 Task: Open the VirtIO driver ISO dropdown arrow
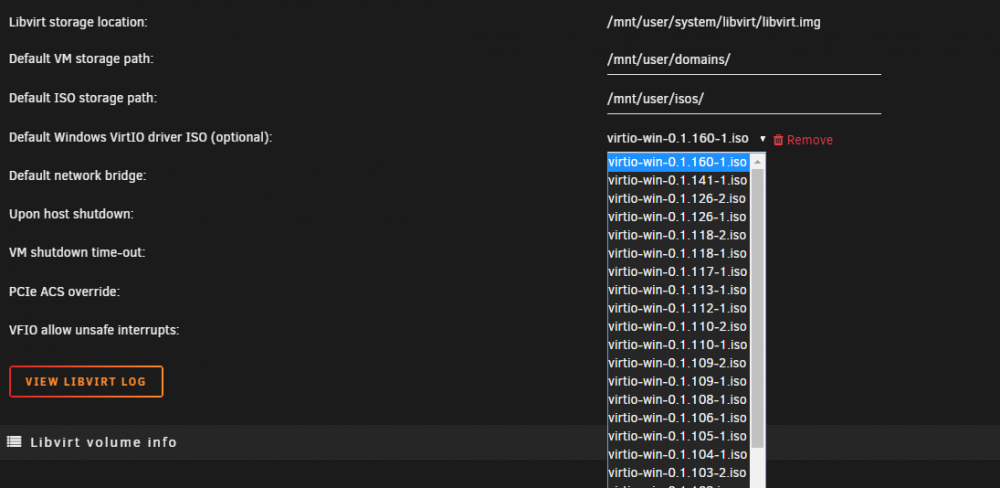tap(762, 139)
